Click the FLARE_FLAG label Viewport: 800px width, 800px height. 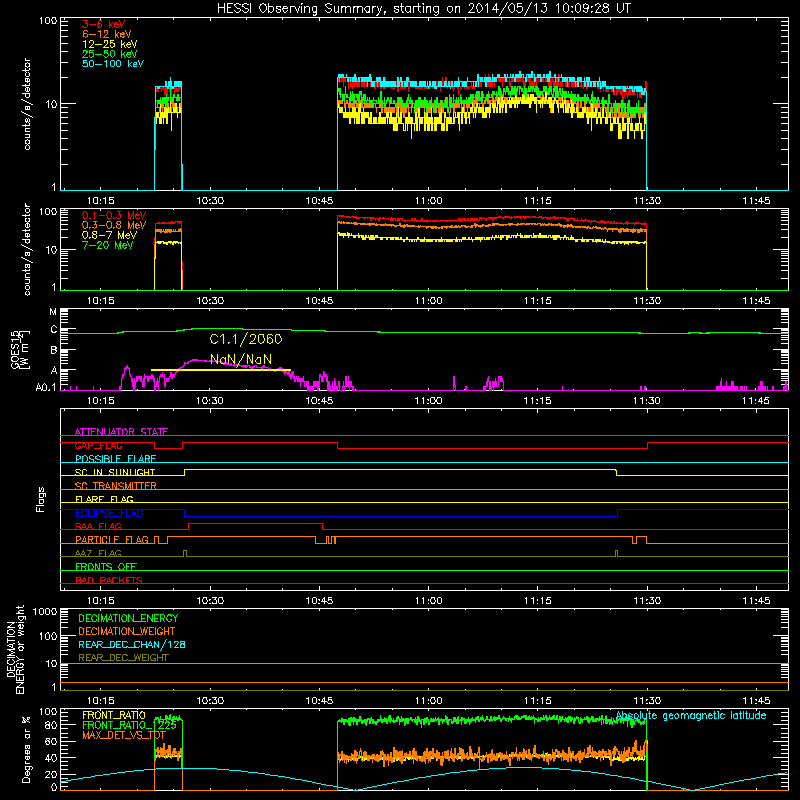coord(104,499)
